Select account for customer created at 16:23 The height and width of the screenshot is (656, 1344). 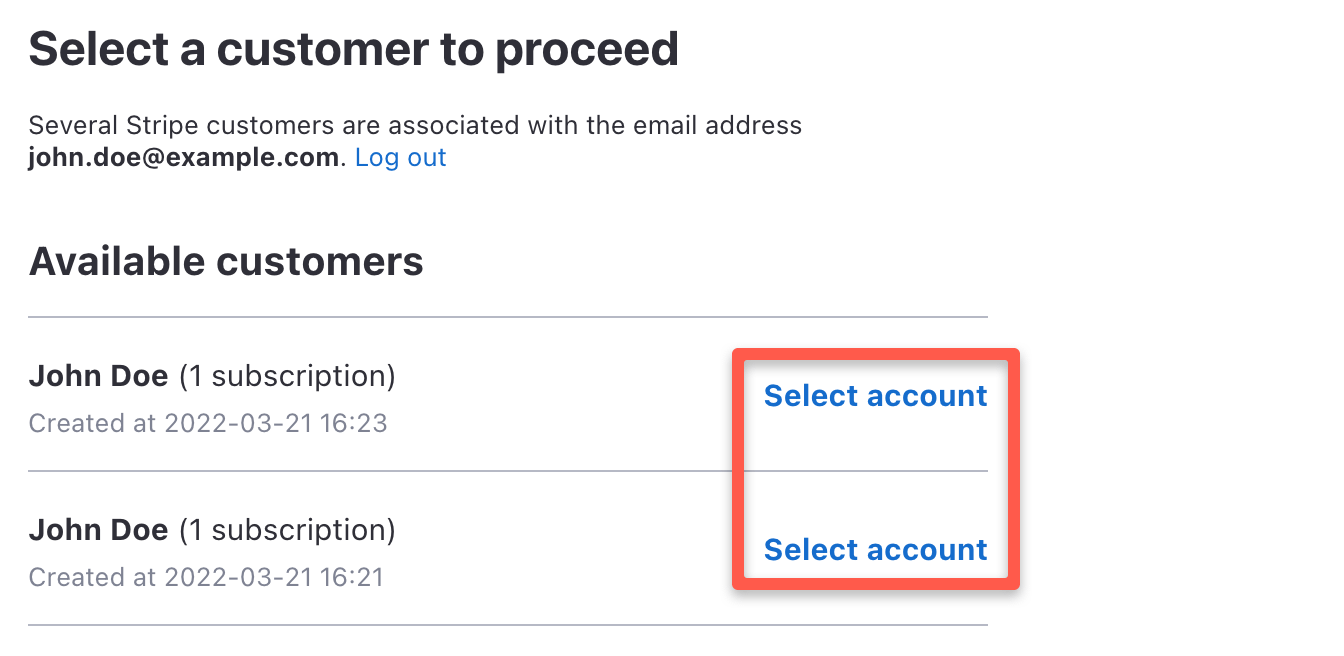[x=875, y=396]
